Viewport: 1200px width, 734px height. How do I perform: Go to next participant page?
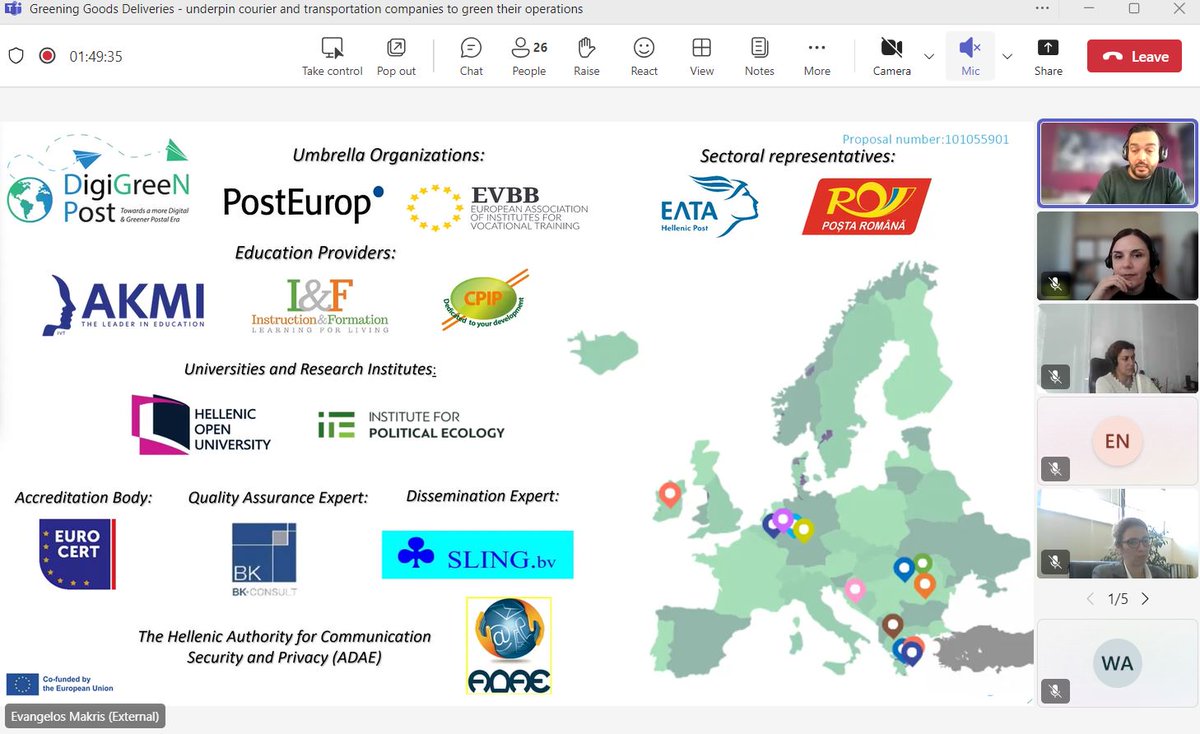point(1145,599)
